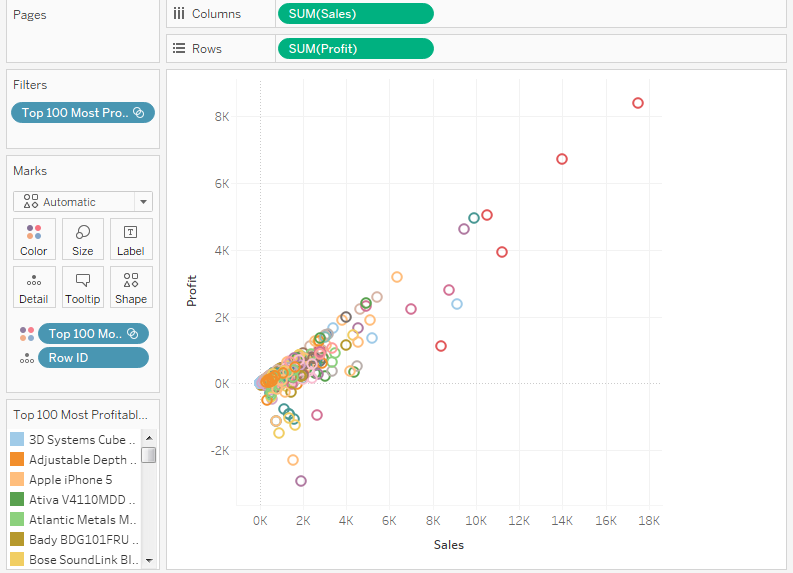Select the SUM(Sales) pill on Columns
Image resolution: width=793 pixels, height=573 pixels.
355,13
